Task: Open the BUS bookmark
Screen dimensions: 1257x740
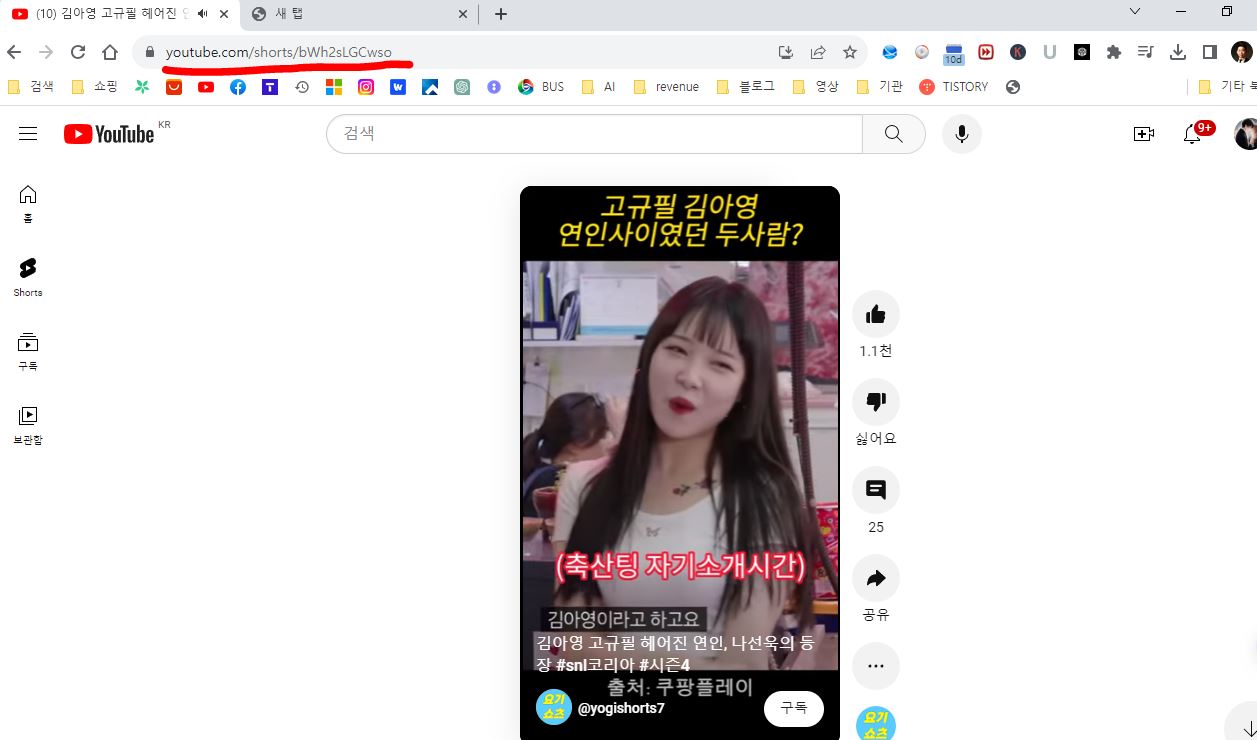Action: point(541,87)
